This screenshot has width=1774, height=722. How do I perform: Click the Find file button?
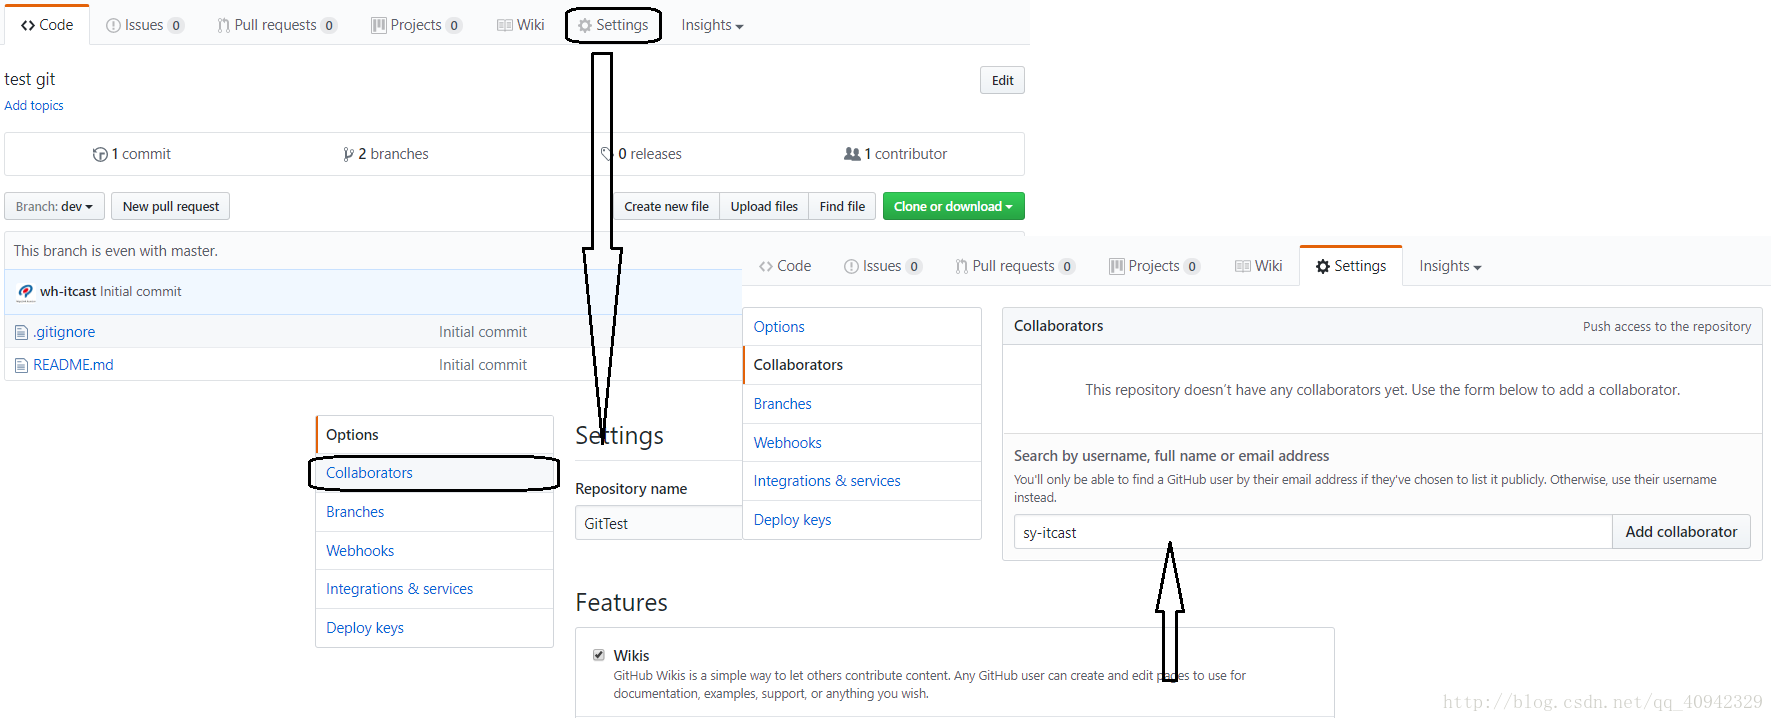pos(842,207)
